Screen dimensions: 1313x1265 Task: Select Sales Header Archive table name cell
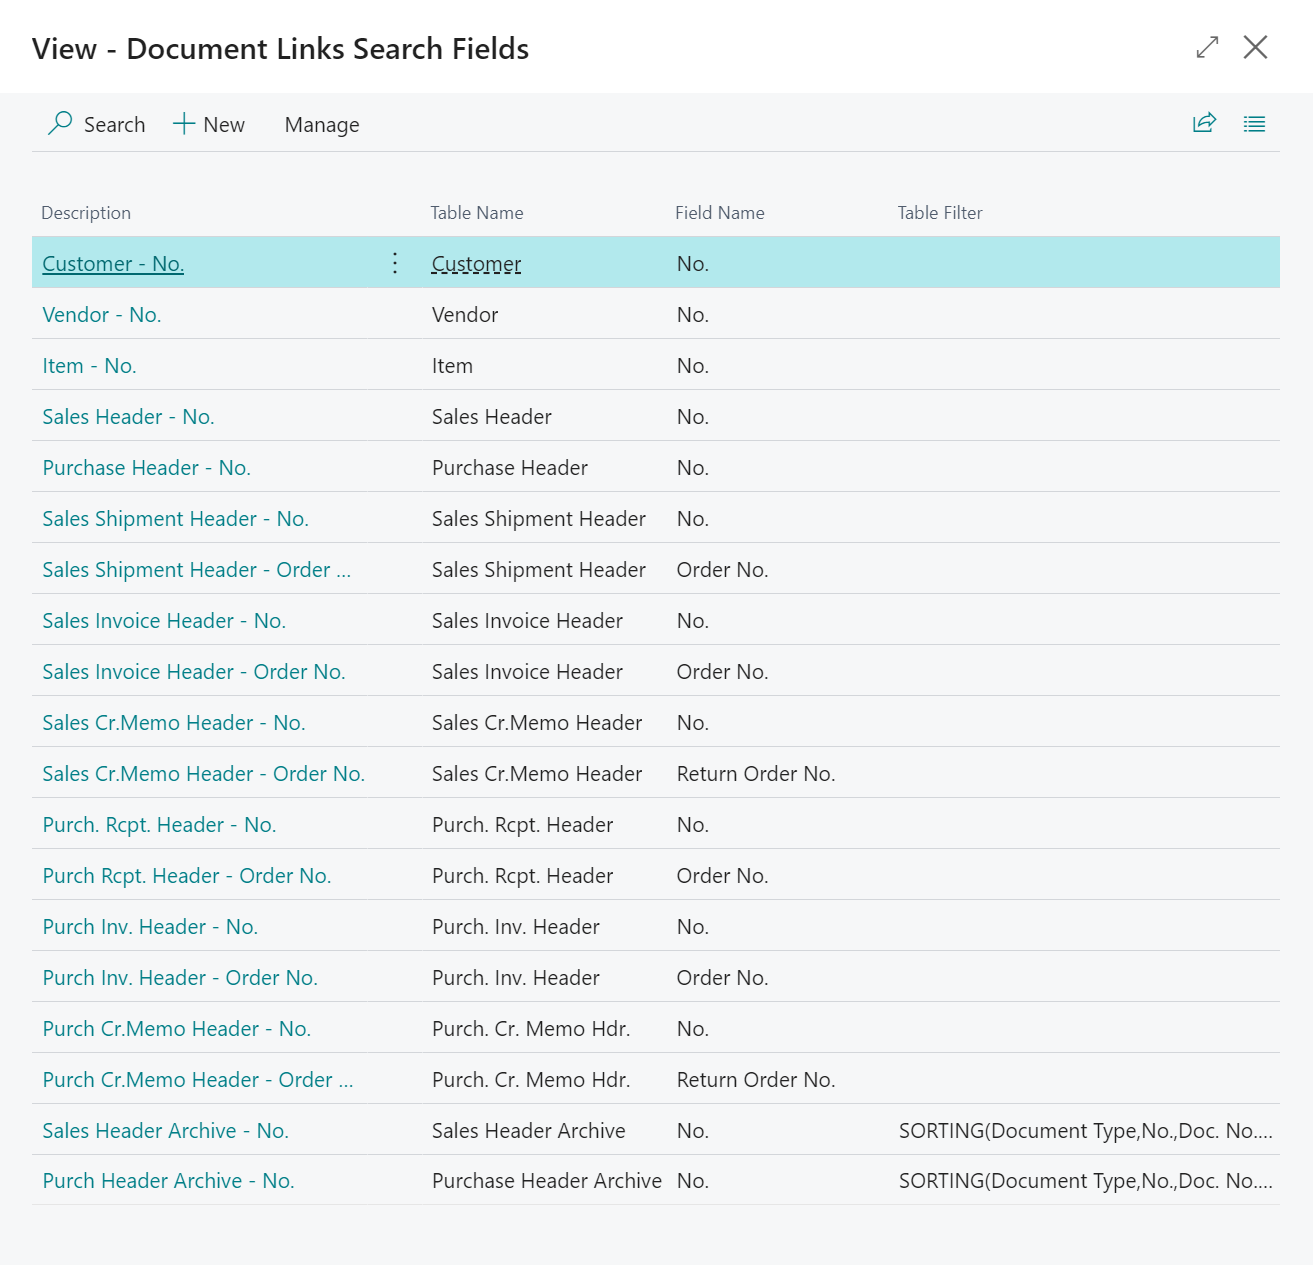tap(529, 1131)
